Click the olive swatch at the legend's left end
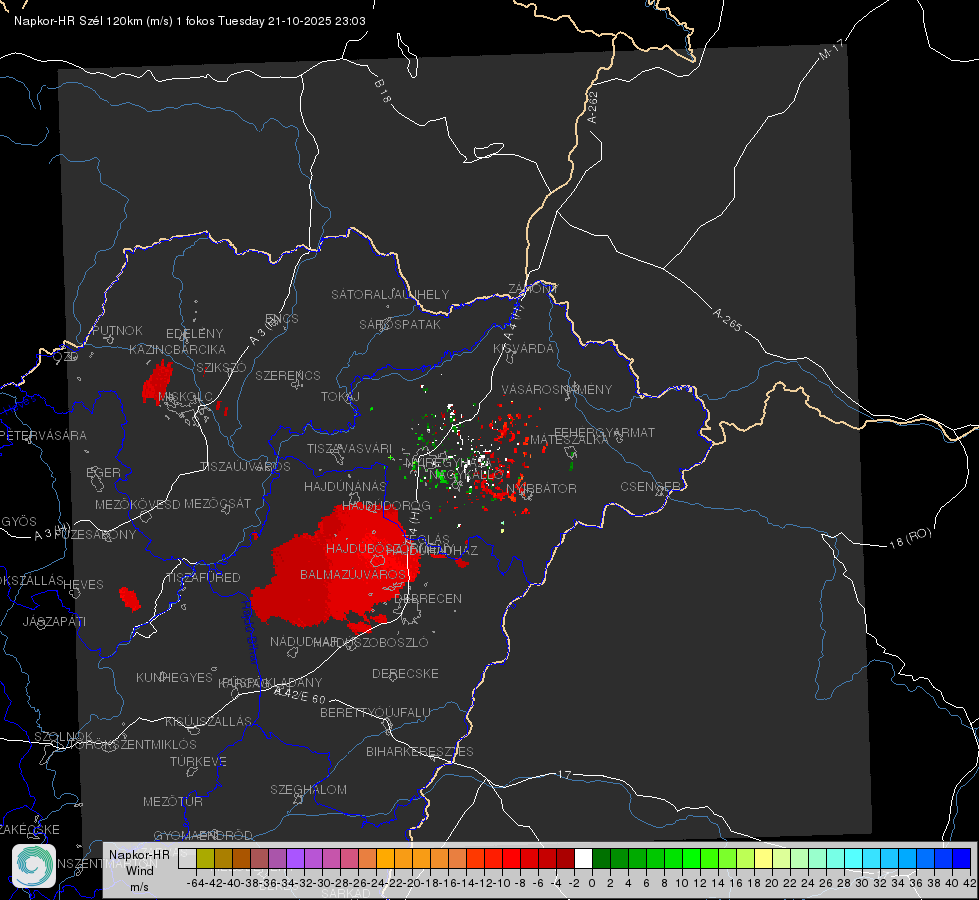This screenshot has width=979, height=900. pyautogui.click(x=205, y=859)
